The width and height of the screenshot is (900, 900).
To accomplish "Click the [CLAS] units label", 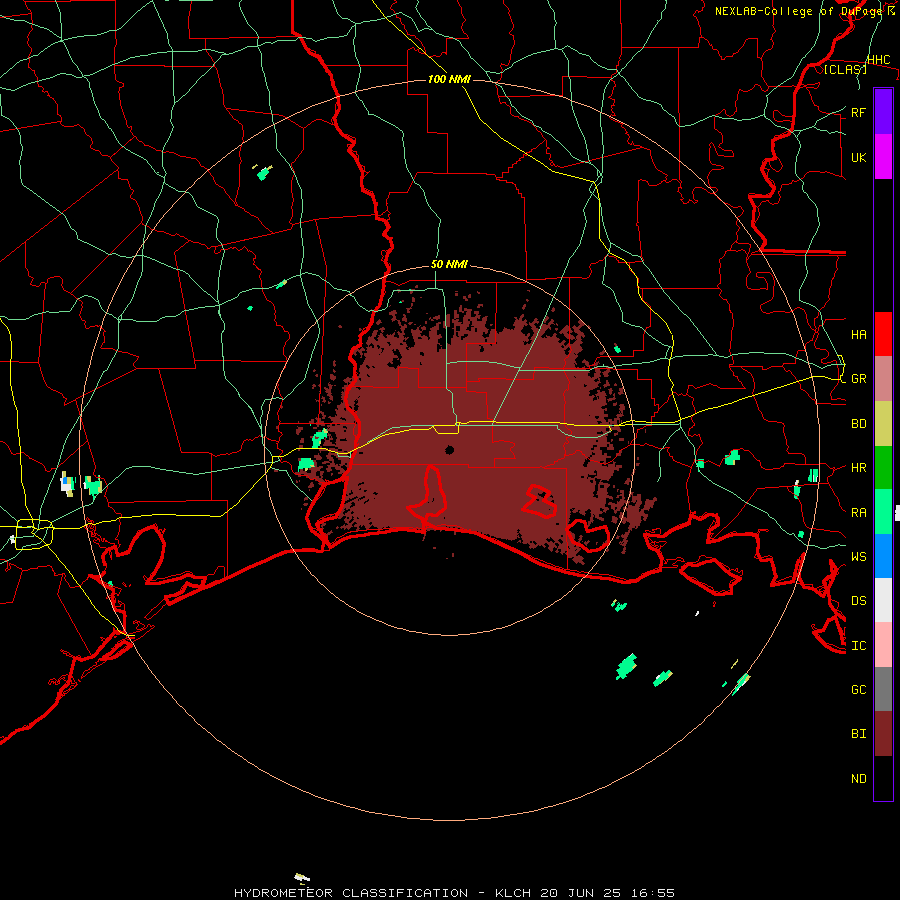I will point(845,69).
